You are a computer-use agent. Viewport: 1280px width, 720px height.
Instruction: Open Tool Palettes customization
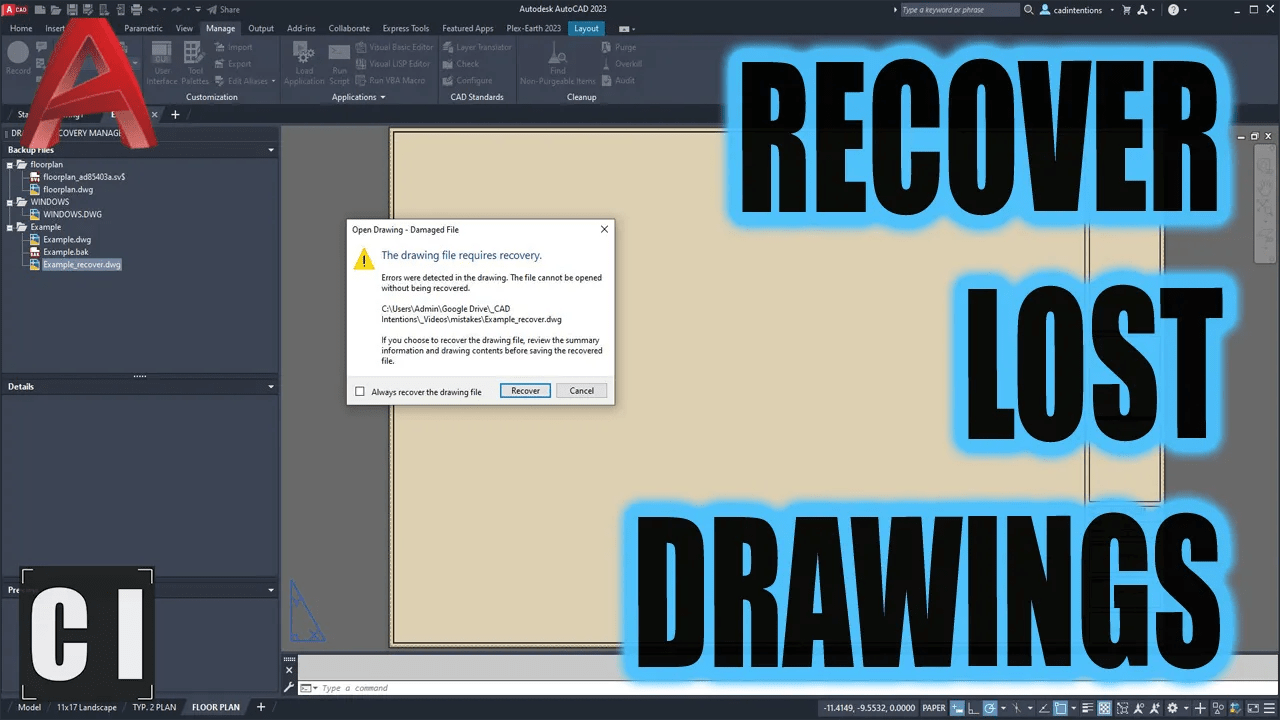195,63
